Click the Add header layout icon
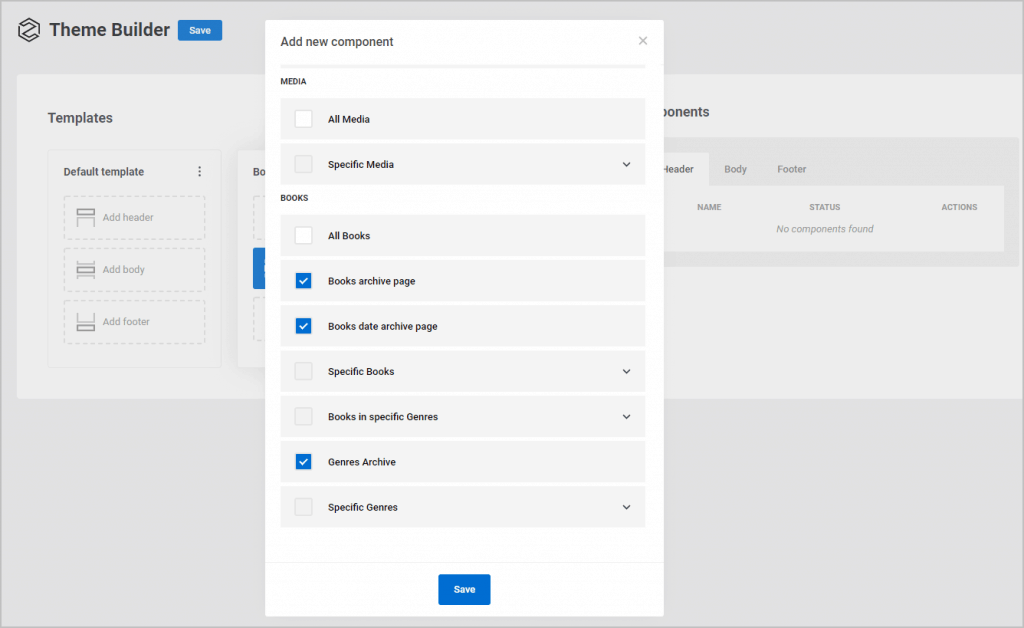The image size is (1024, 628). click(x=86, y=217)
